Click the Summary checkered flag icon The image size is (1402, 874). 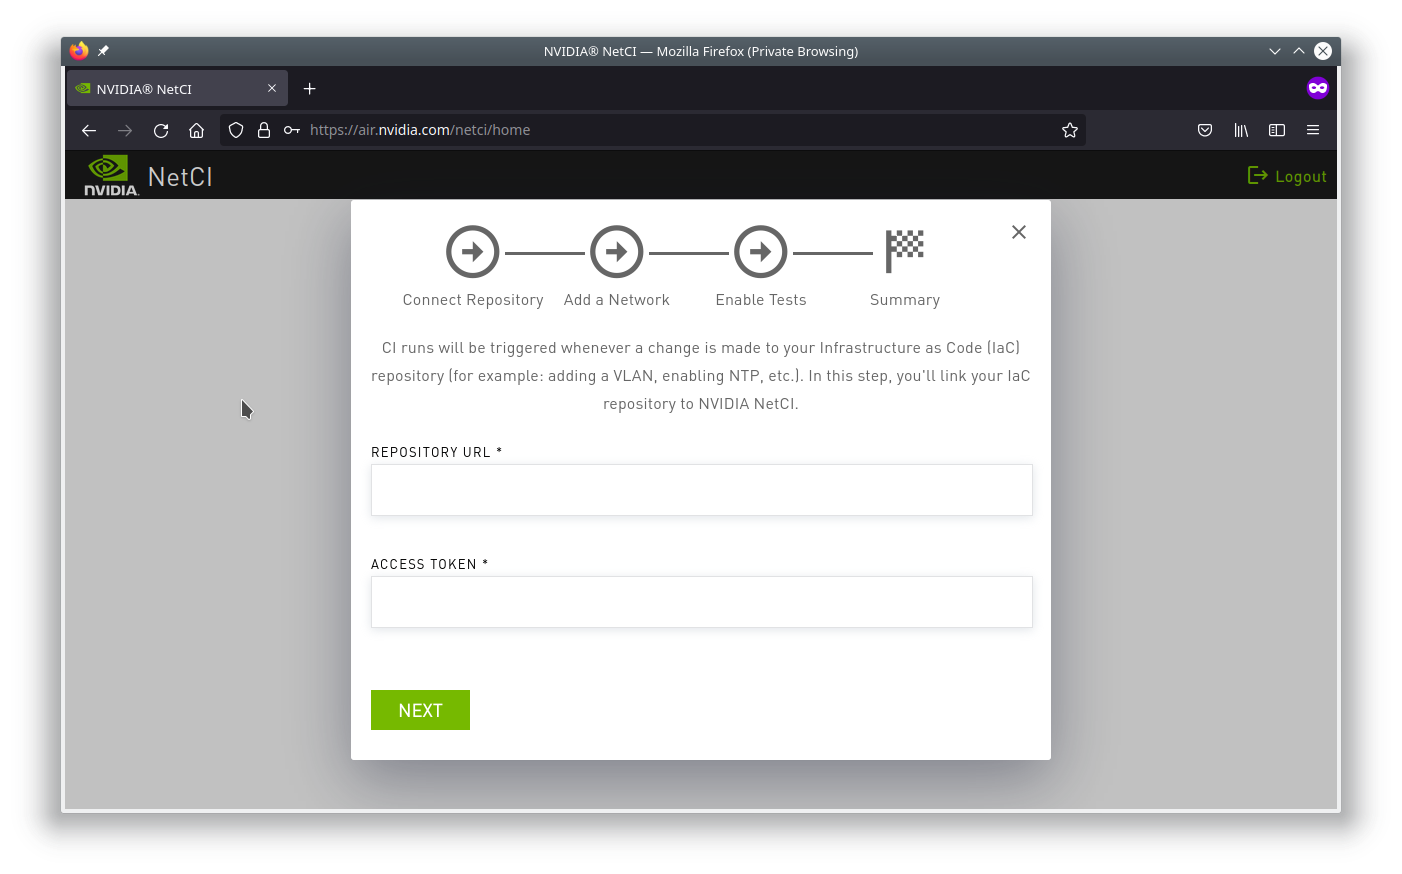[x=904, y=250]
